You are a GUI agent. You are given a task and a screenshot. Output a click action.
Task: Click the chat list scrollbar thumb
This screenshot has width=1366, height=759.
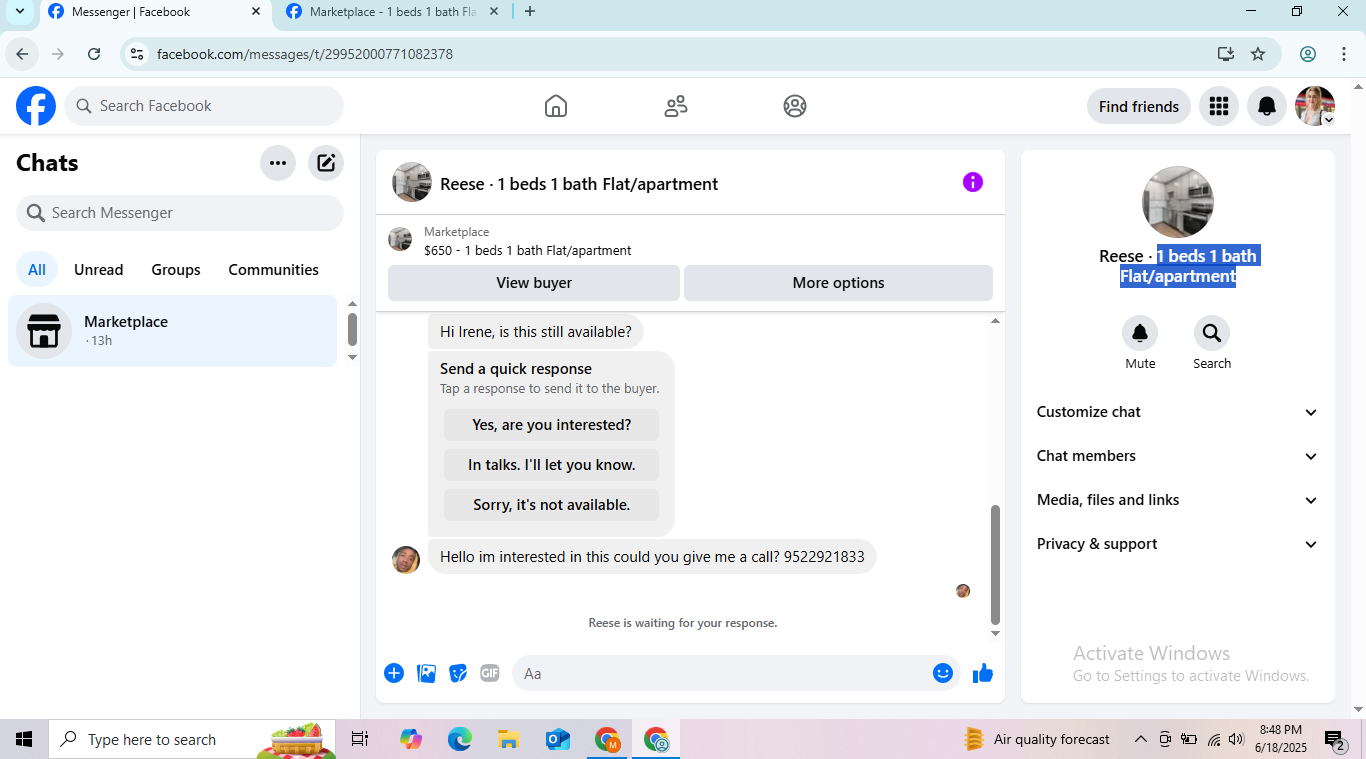[x=352, y=329]
